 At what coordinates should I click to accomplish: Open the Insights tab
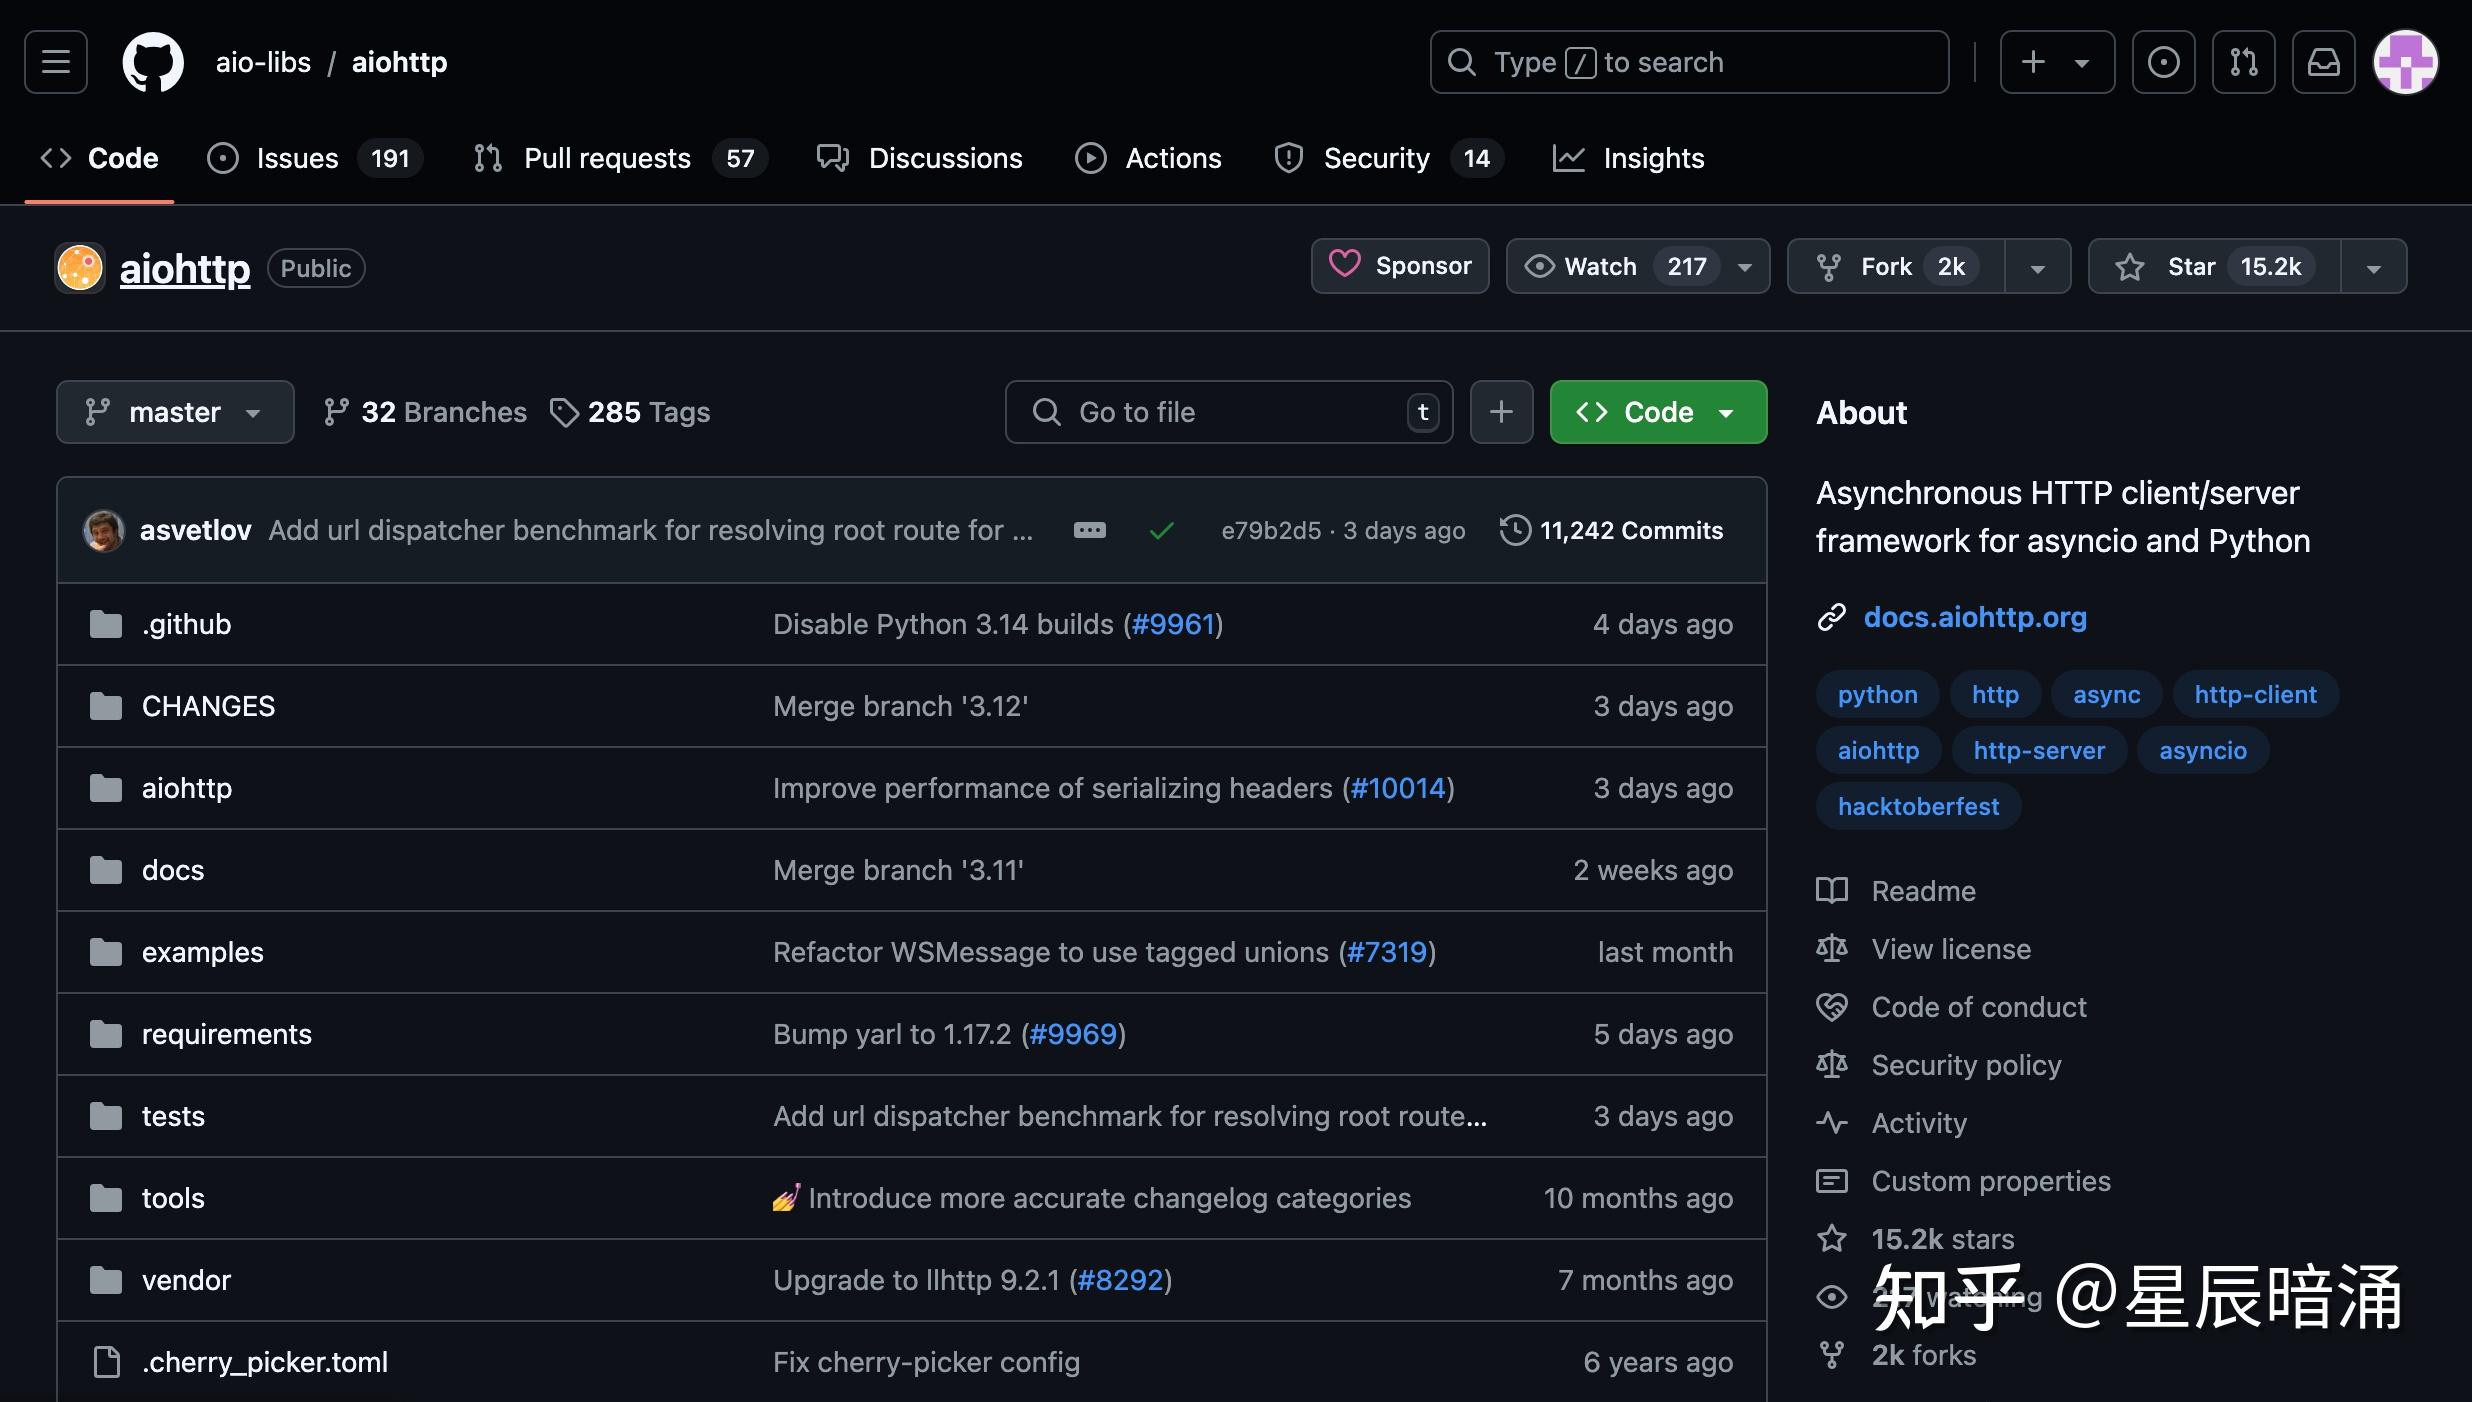1652,158
